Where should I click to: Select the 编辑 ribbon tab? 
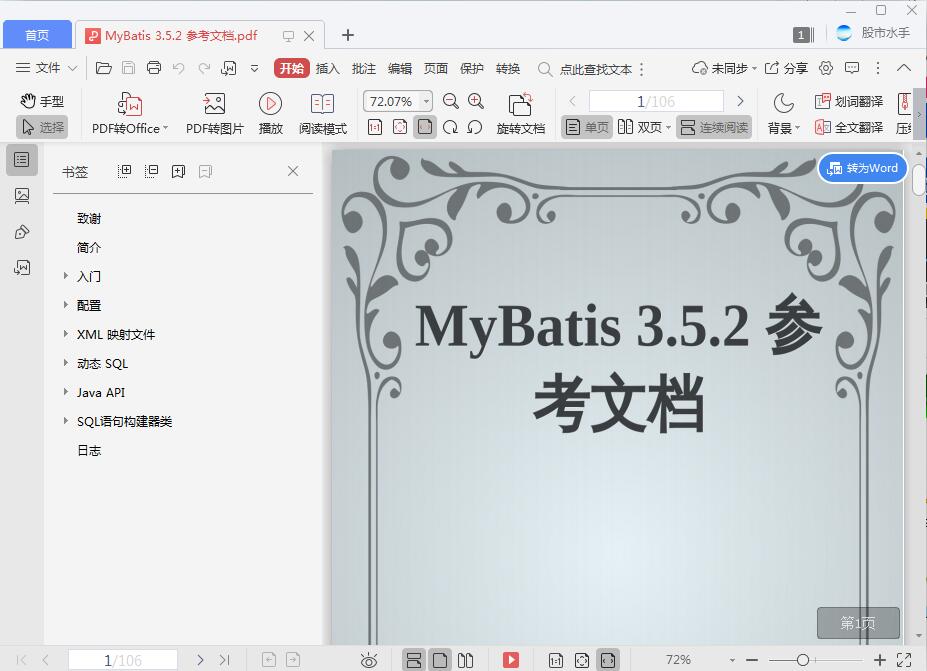[400, 69]
